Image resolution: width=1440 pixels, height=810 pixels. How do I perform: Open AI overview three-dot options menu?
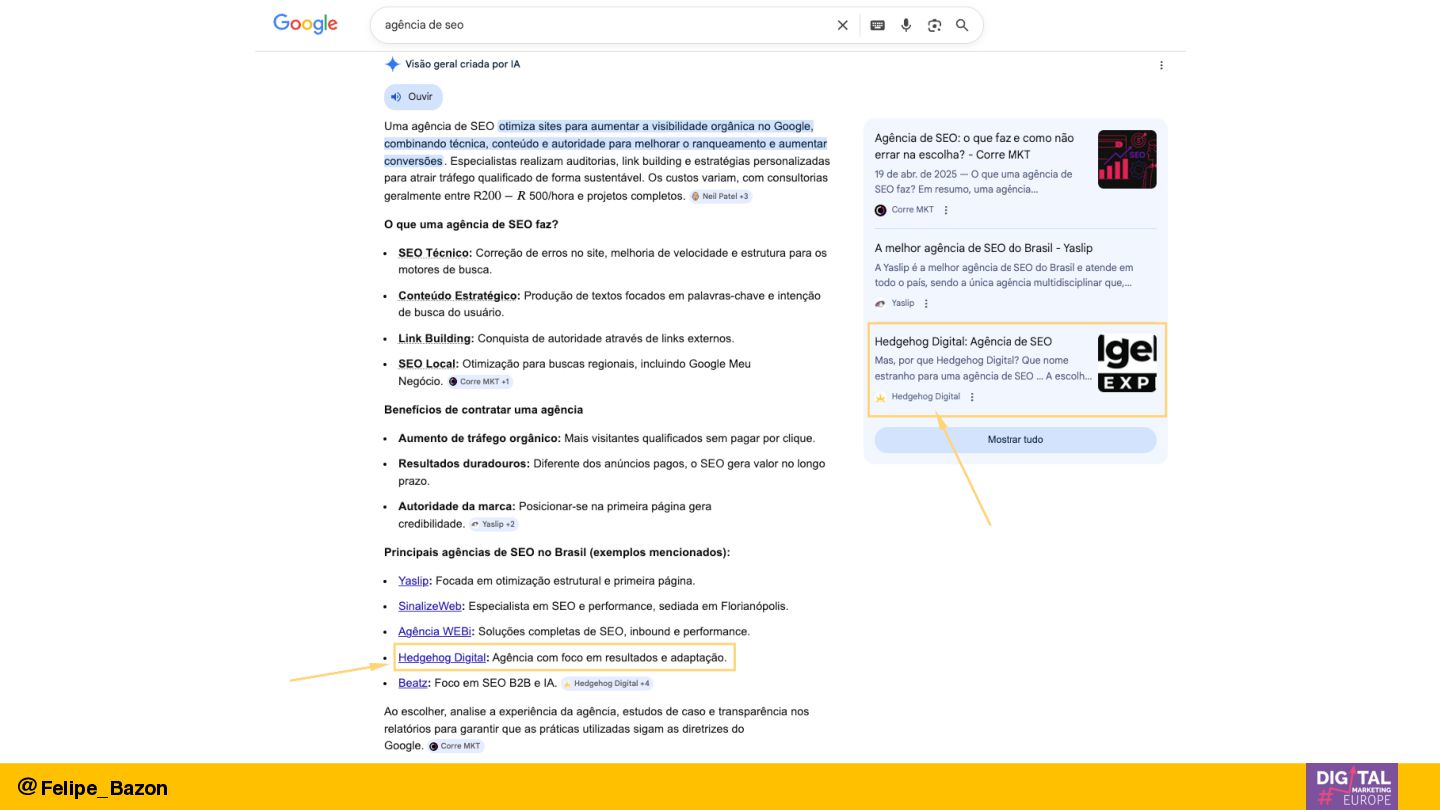tap(1161, 65)
